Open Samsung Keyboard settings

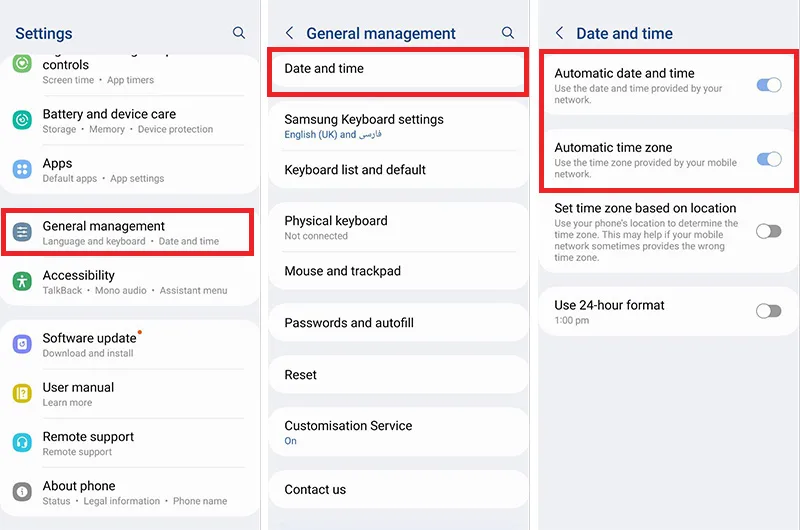coord(397,126)
